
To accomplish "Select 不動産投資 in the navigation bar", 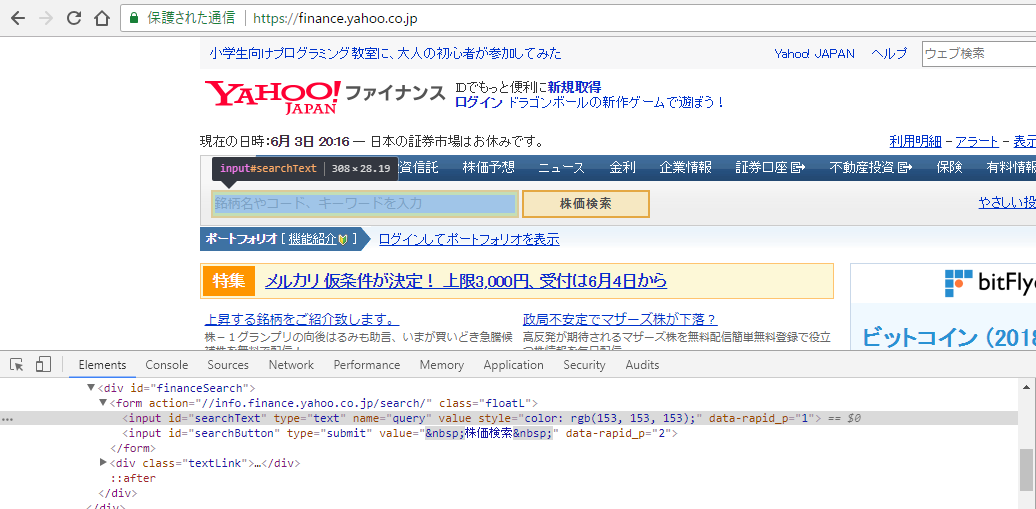I will click(871, 167).
